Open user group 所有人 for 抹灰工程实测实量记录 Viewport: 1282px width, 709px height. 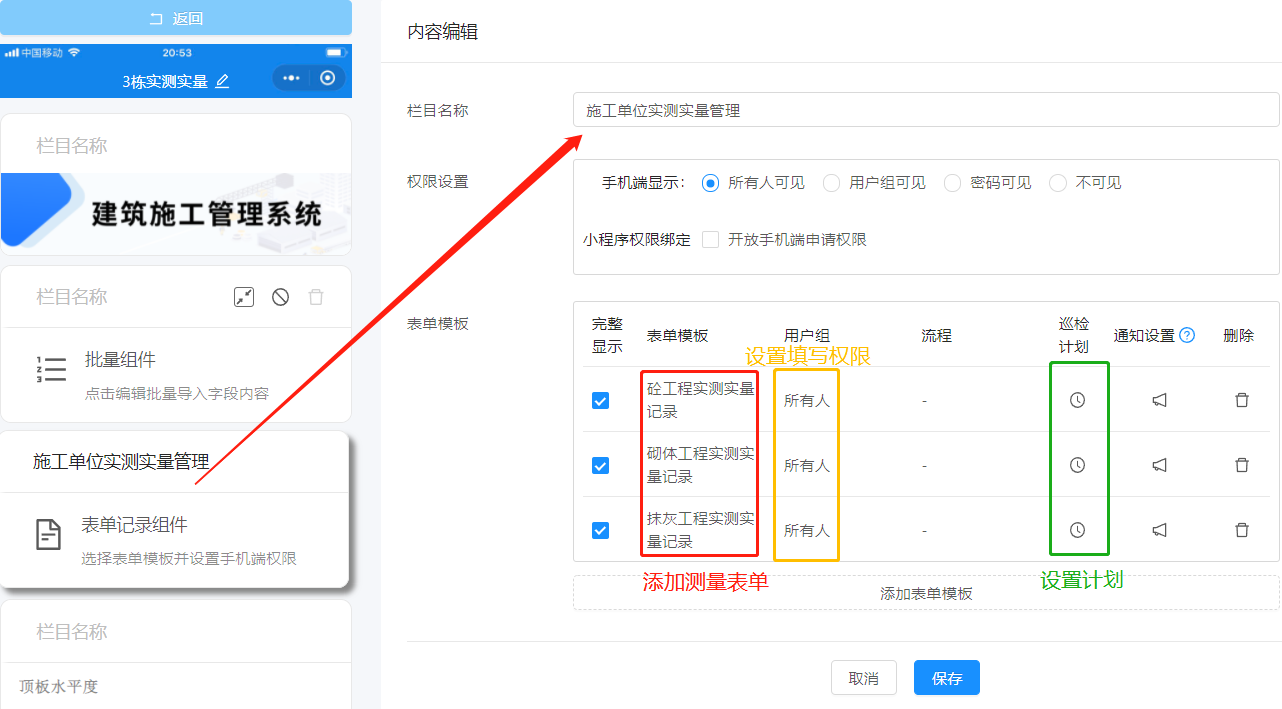[806, 530]
